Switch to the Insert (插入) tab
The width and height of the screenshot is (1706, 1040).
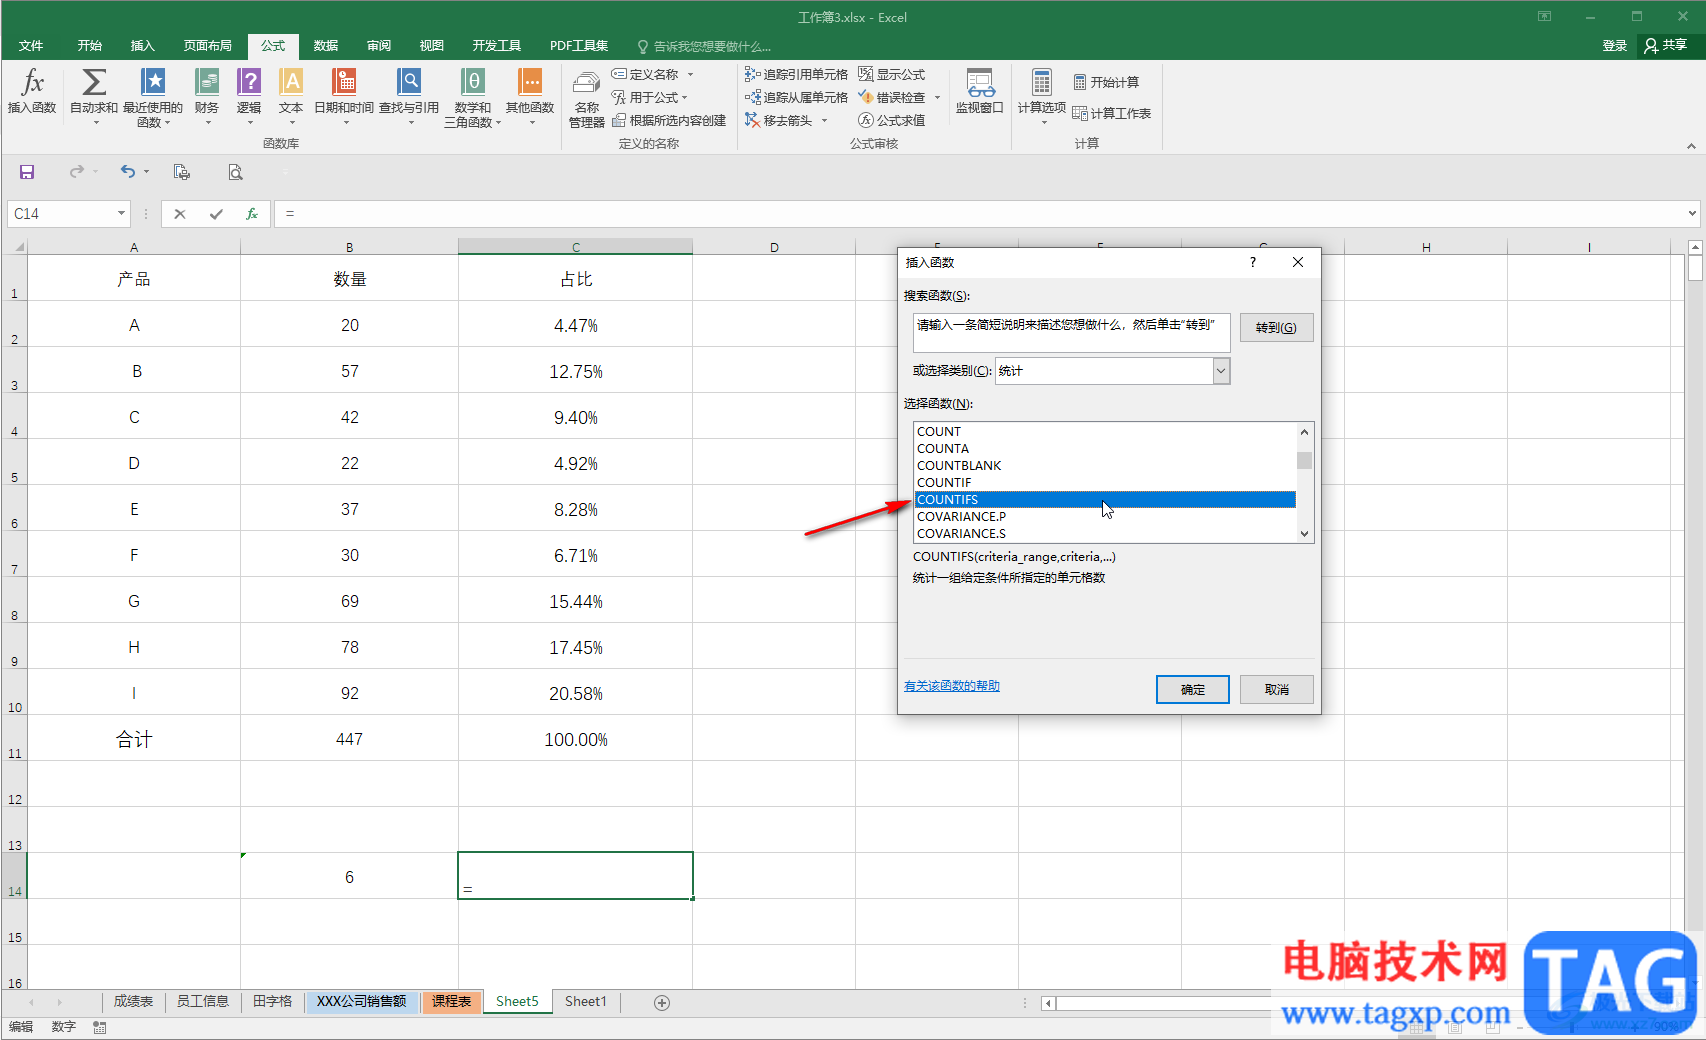tap(143, 46)
